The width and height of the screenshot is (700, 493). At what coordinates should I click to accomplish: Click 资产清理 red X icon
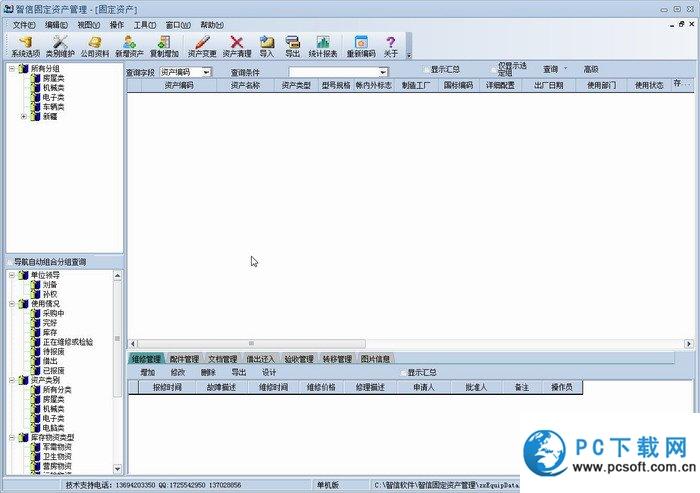coord(237,46)
